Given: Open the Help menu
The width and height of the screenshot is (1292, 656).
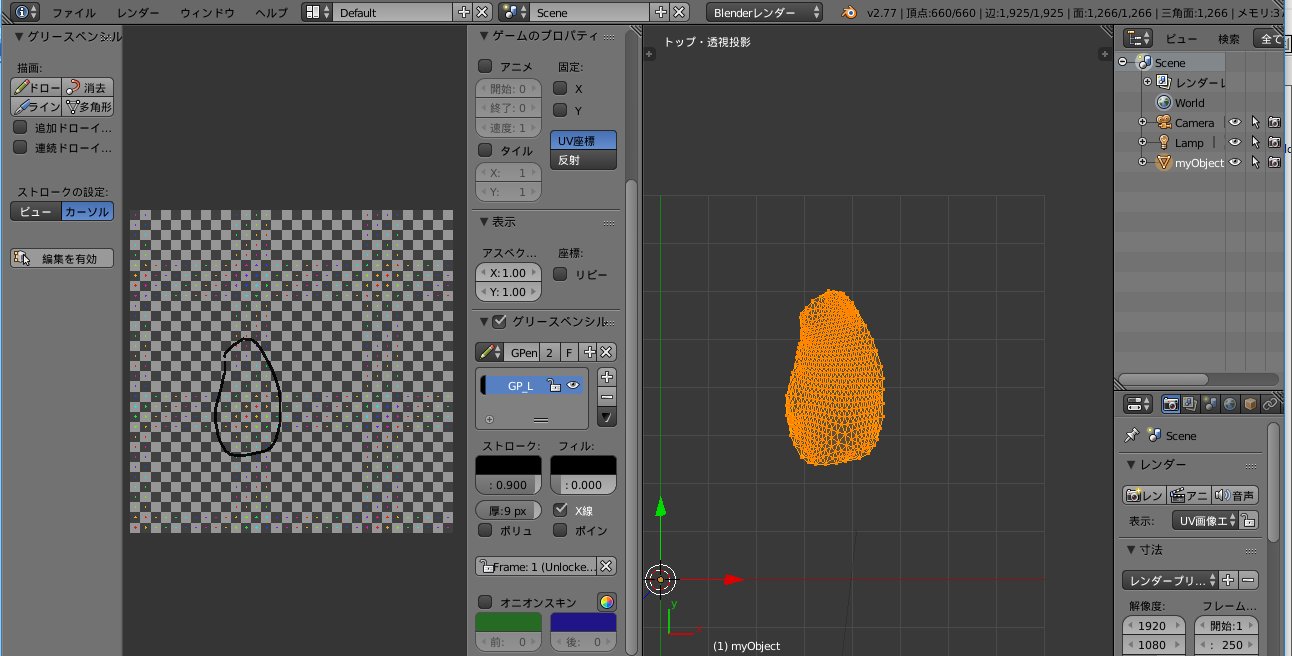Looking at the screenshot, I should click(271, 13).
